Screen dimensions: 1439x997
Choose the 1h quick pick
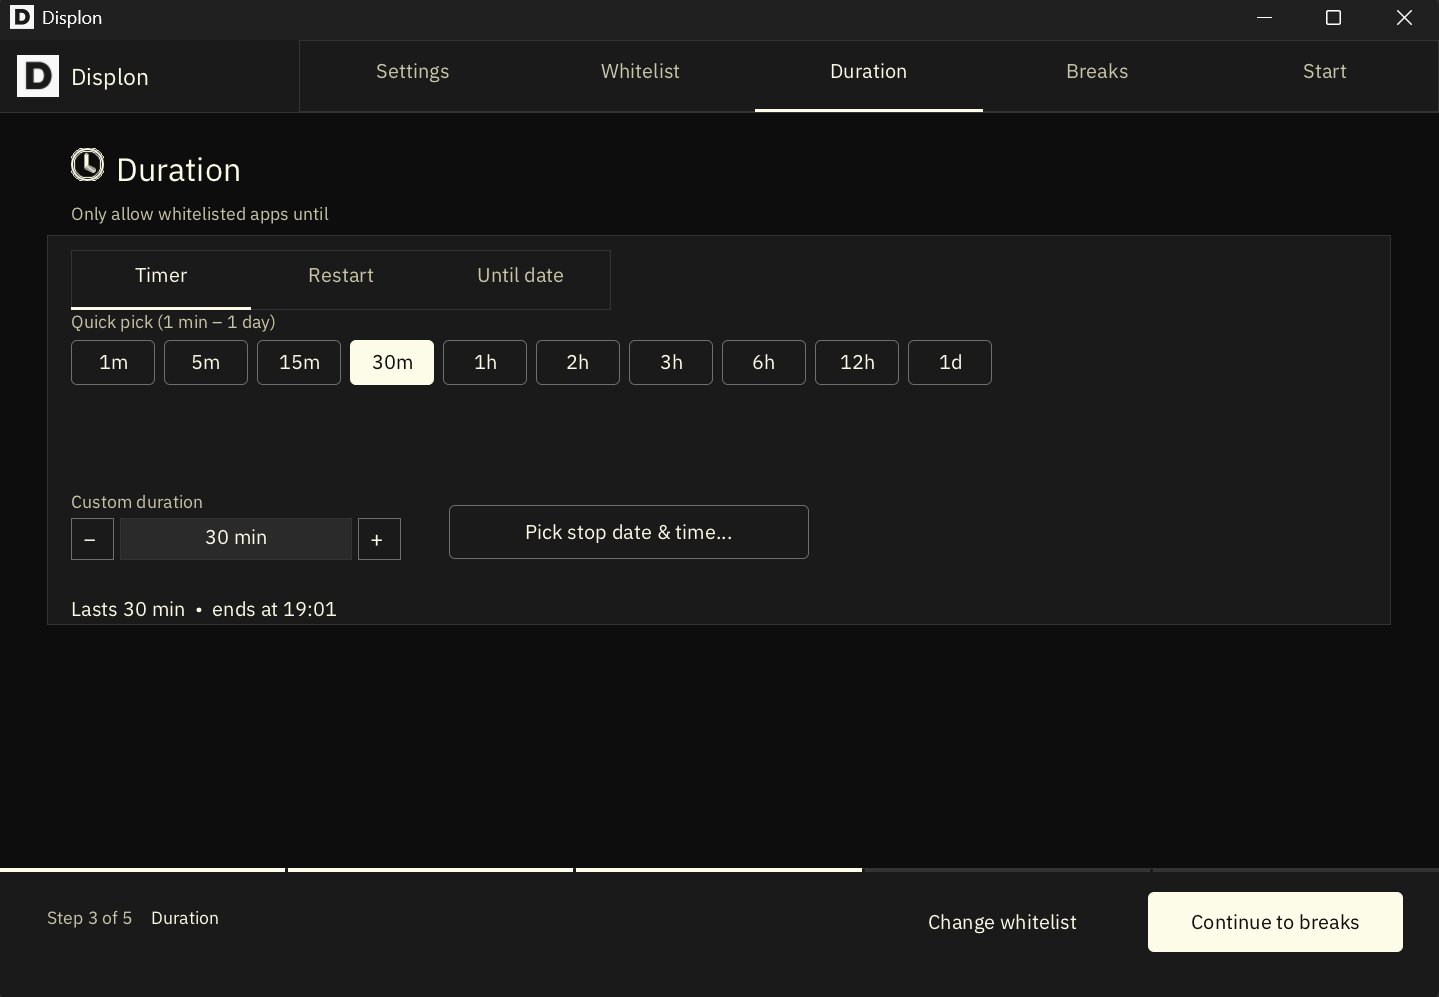coord(485,362)
